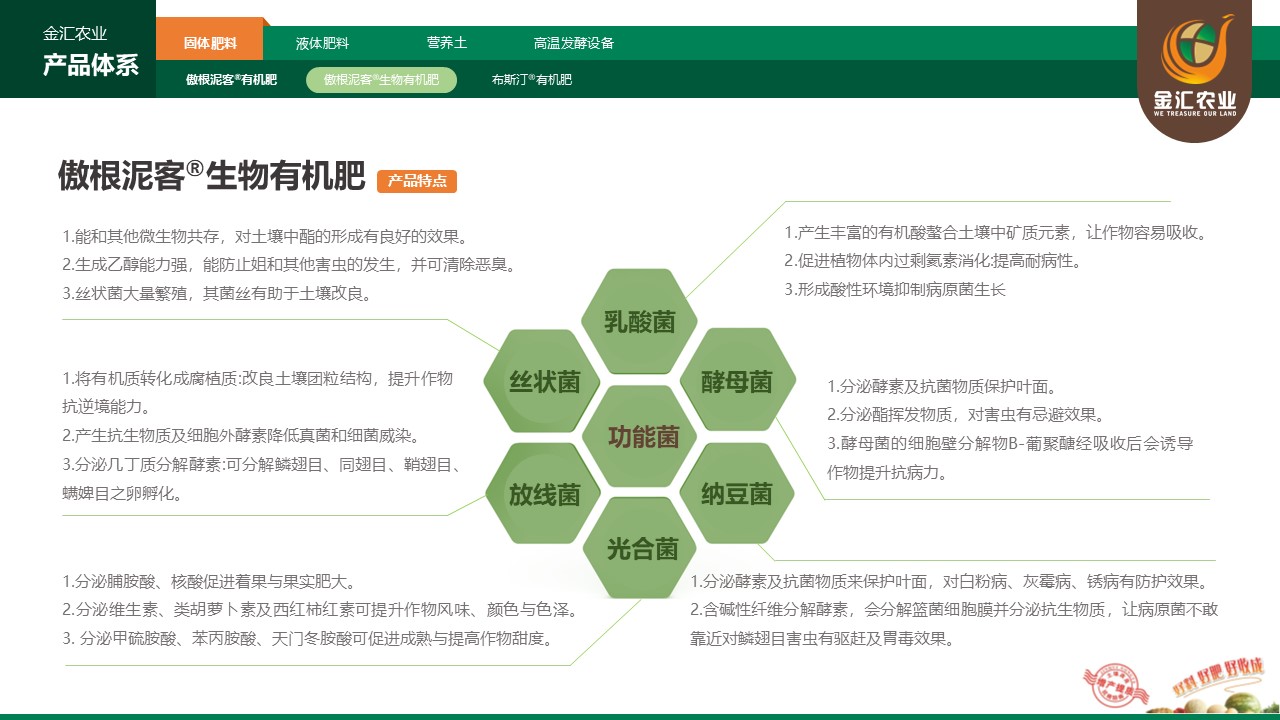Go to 傲根泥客®有机肥 sub-tab
Image resolution: width=1280 pixels, height=720 pixels.
(x=231, y=80)
